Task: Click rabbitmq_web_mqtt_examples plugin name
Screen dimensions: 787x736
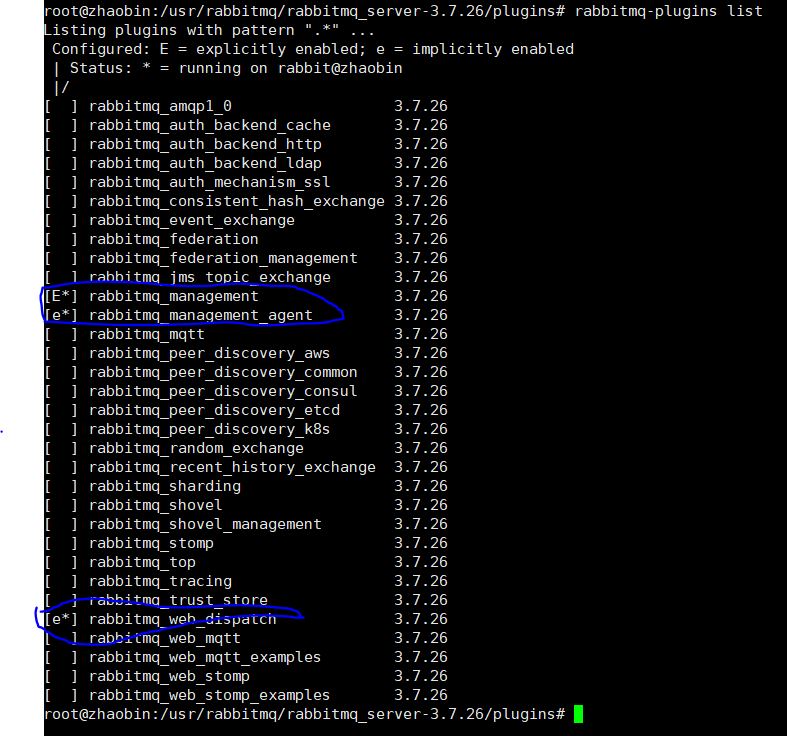Action: [205, 658]
